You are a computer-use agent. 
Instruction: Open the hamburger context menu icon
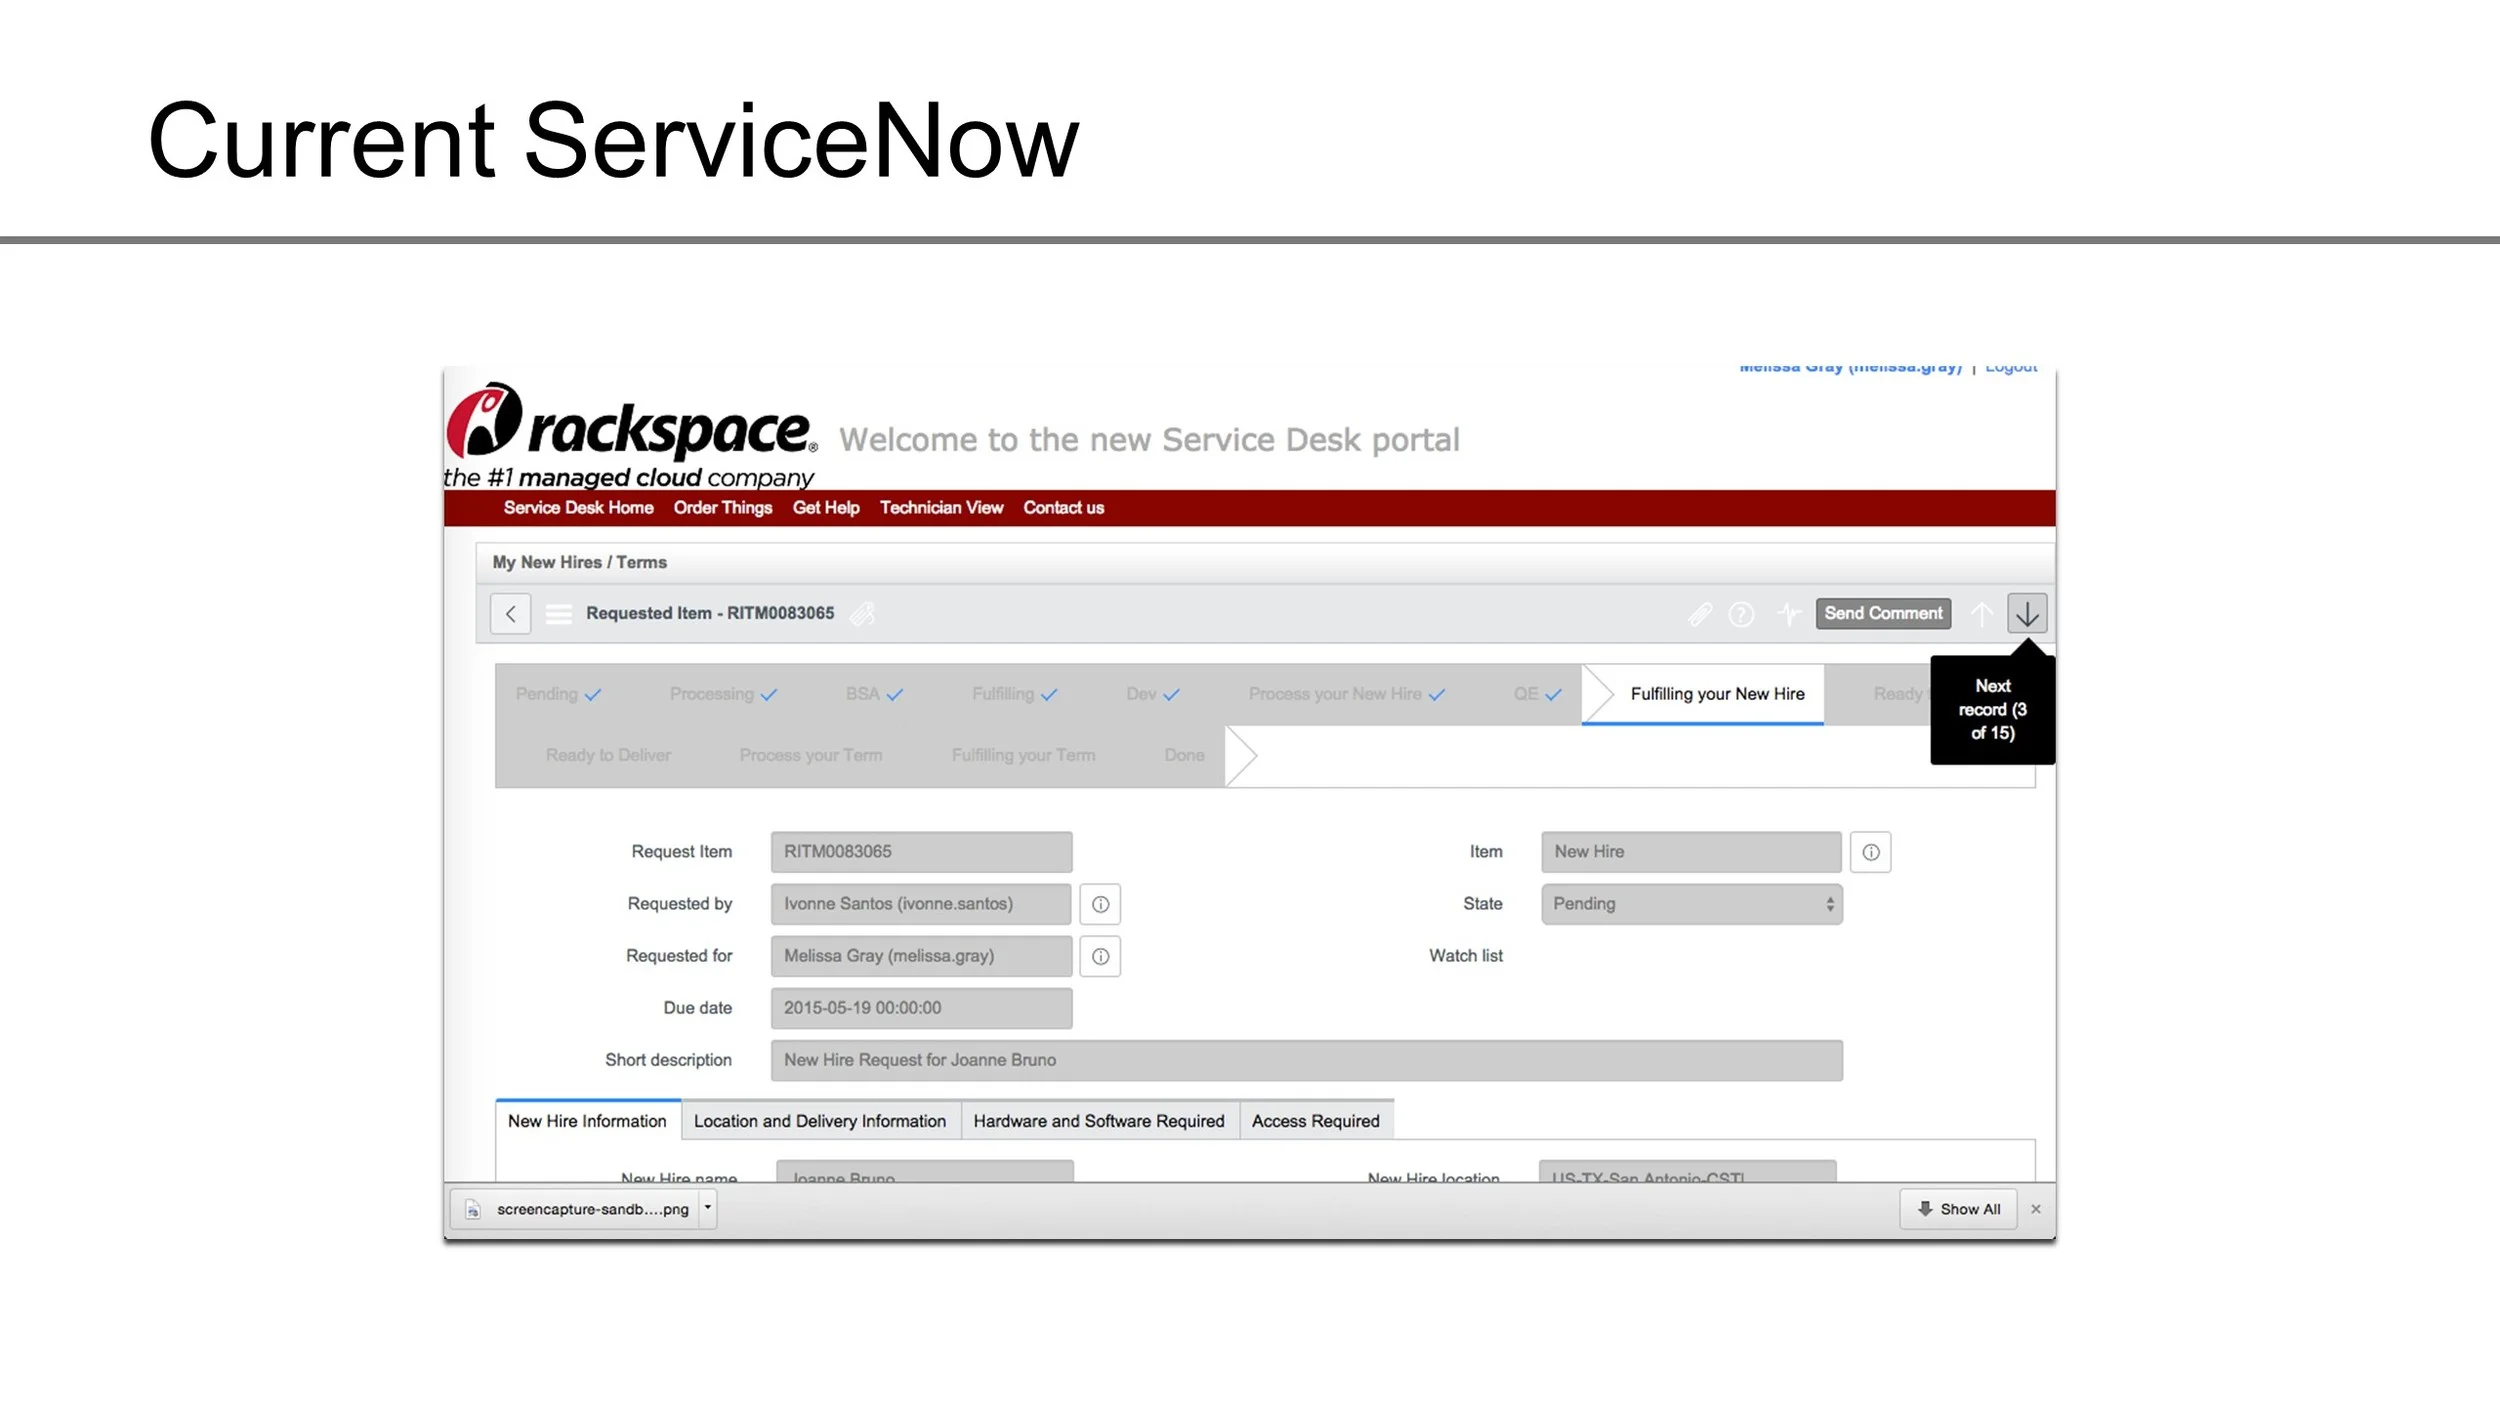pos(558,613)
